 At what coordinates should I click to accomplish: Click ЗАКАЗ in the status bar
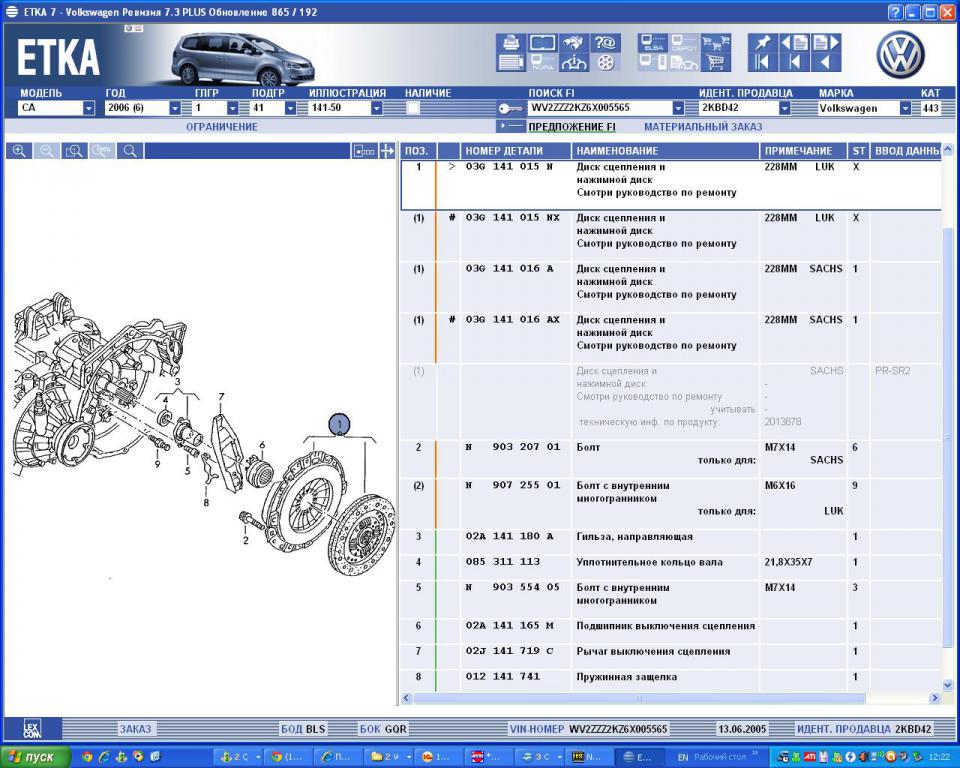(135, 729)
